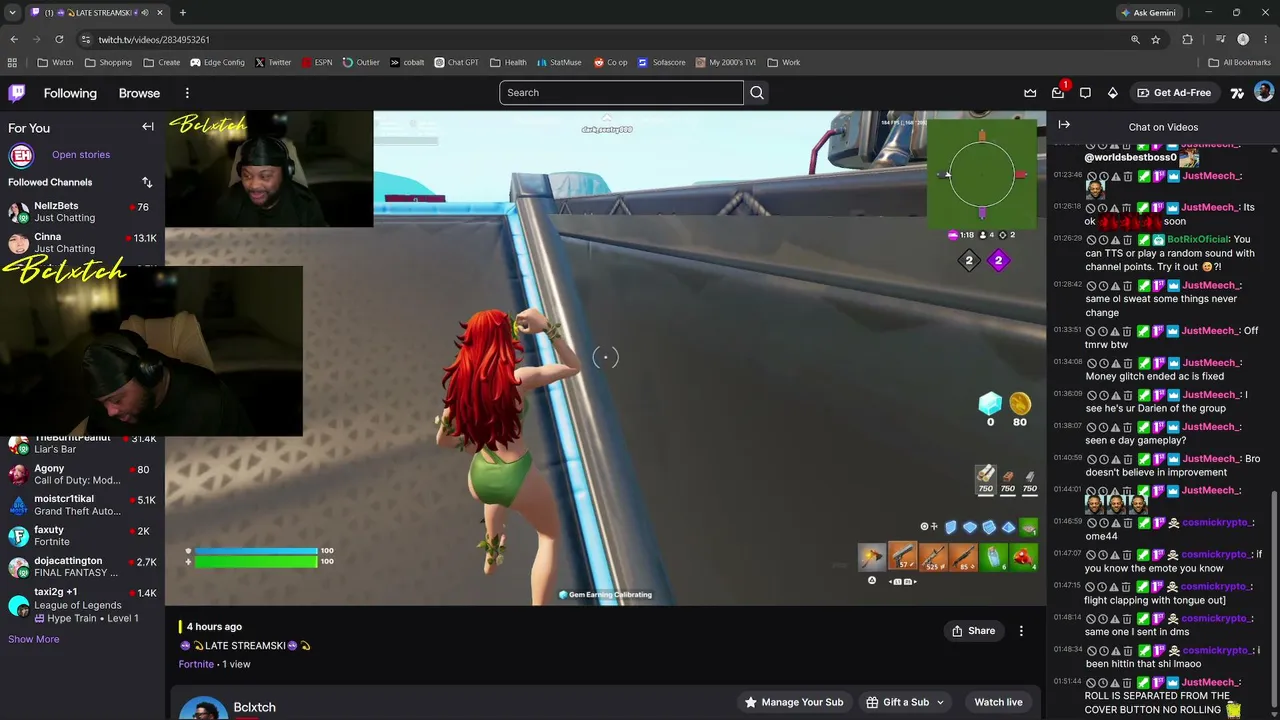Image resolution: width=1280 pixels, height=720 pixels.
Task: Open the user avatar menu
Action: coord(1264,92)
